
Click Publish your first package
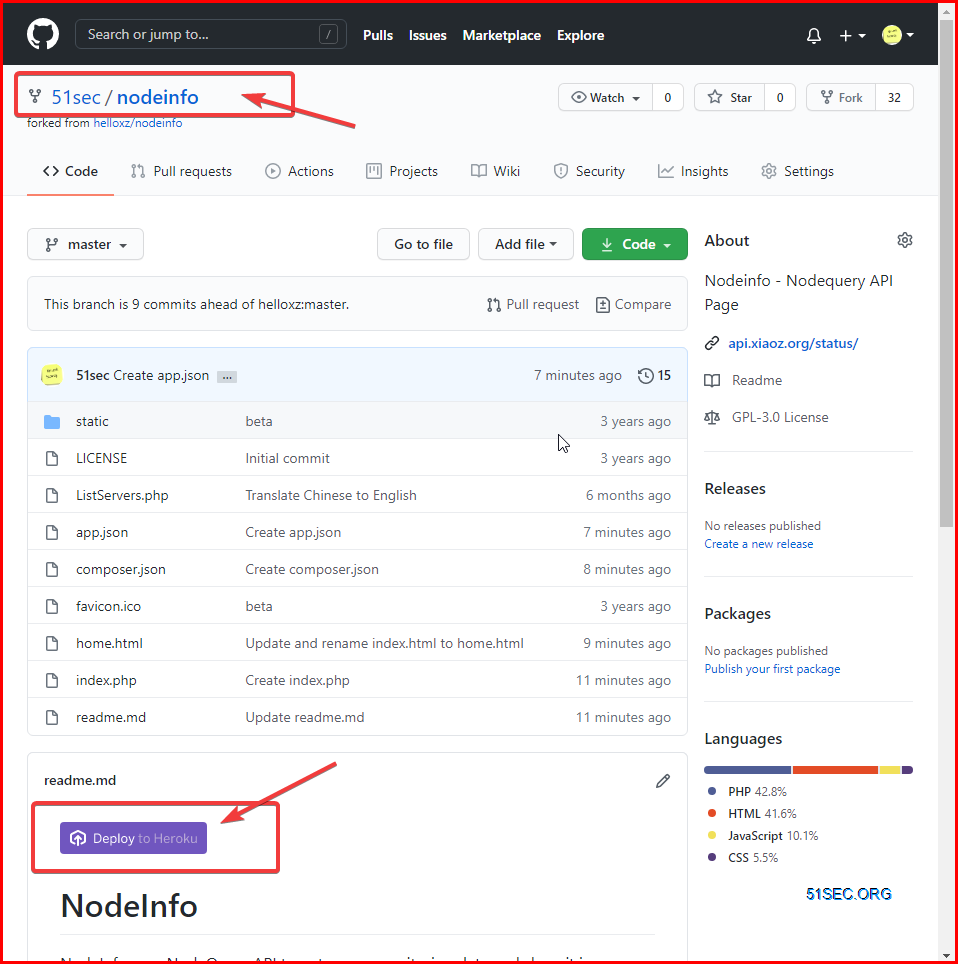coord(772,669)
